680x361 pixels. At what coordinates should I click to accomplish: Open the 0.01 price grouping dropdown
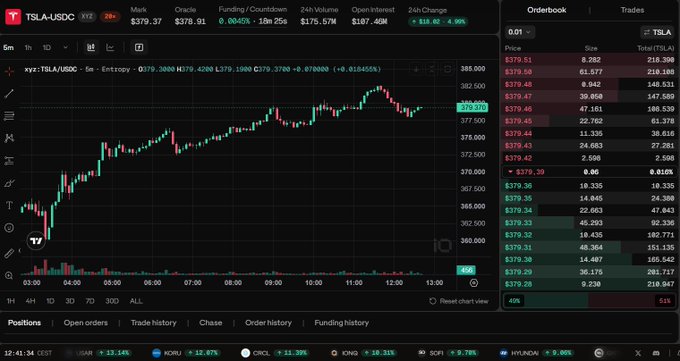pyautogui.click(x=520, y=32)
